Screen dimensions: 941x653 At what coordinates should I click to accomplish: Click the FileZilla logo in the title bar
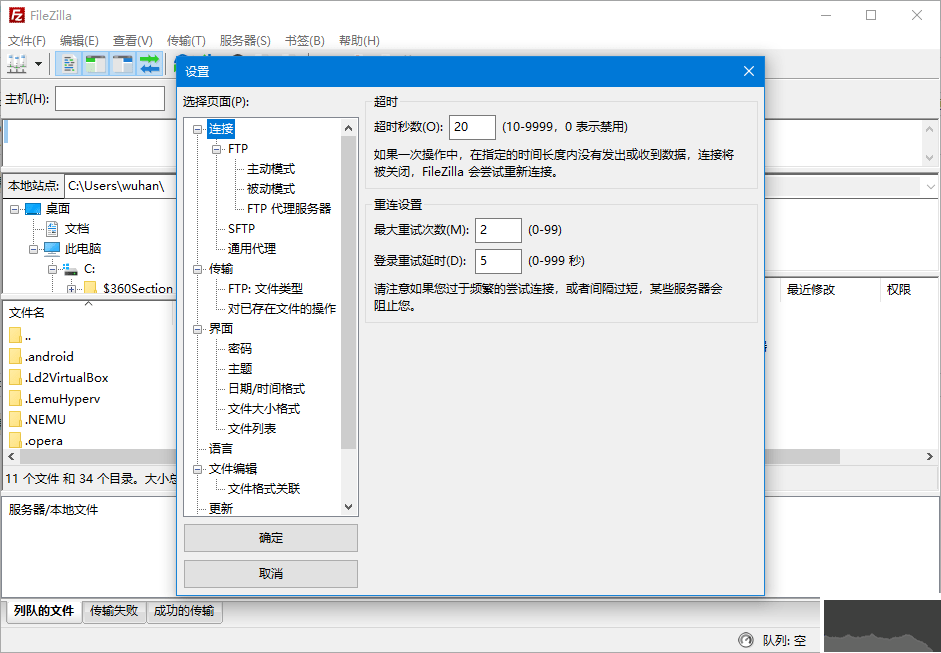[16, 15]
